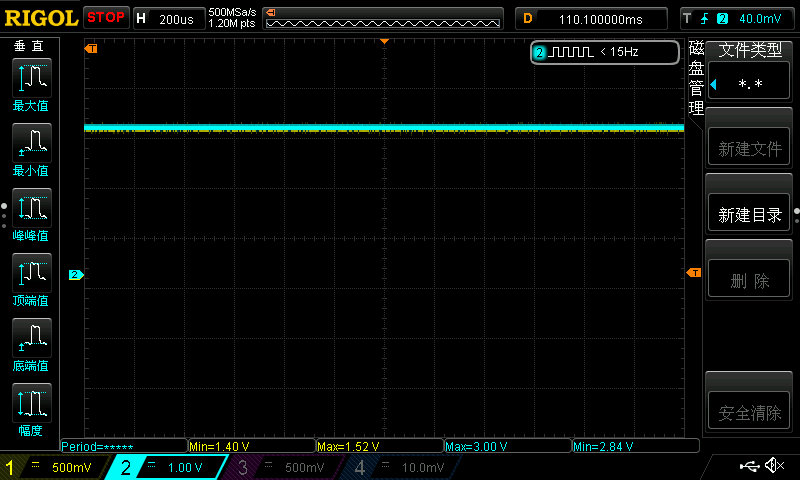800x480 pixels.
Task: Select the 幅度 amplitude measurement icon
Action: point(32,403)
